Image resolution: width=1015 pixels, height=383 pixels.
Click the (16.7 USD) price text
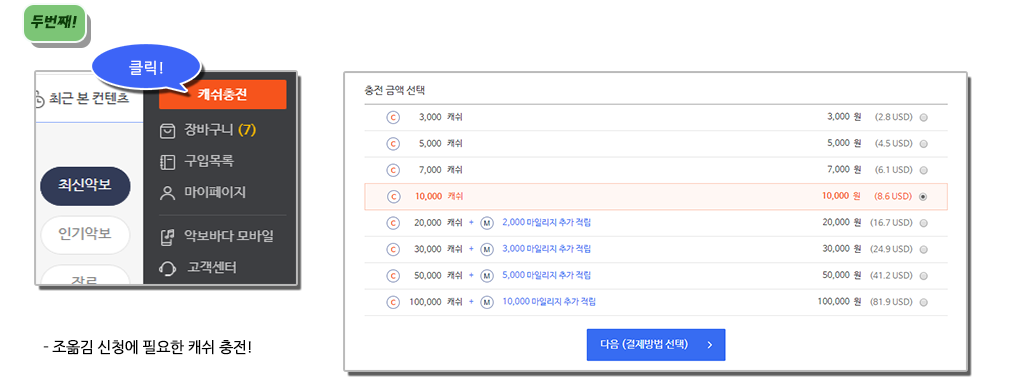click(x=890, y=223)
